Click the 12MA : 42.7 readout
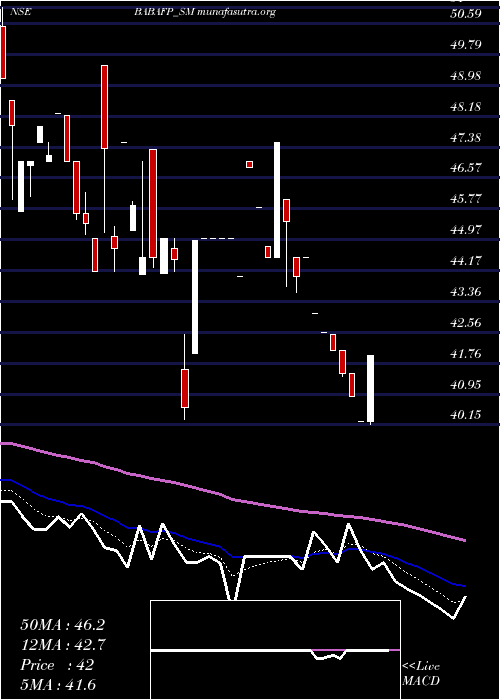 pyautogui.click(x=62, y=645)
